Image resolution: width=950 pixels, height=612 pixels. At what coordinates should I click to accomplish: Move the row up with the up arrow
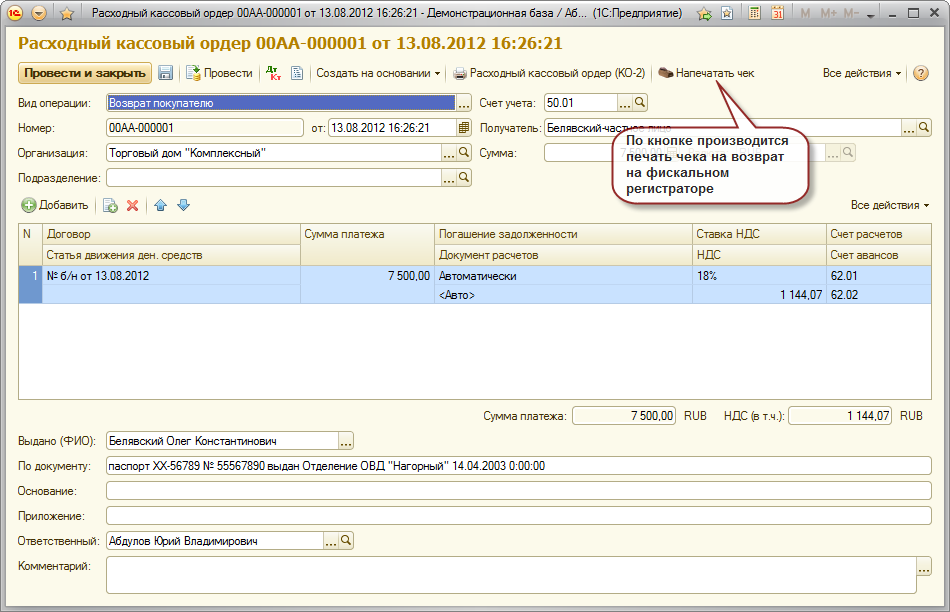tap(160, 205)
